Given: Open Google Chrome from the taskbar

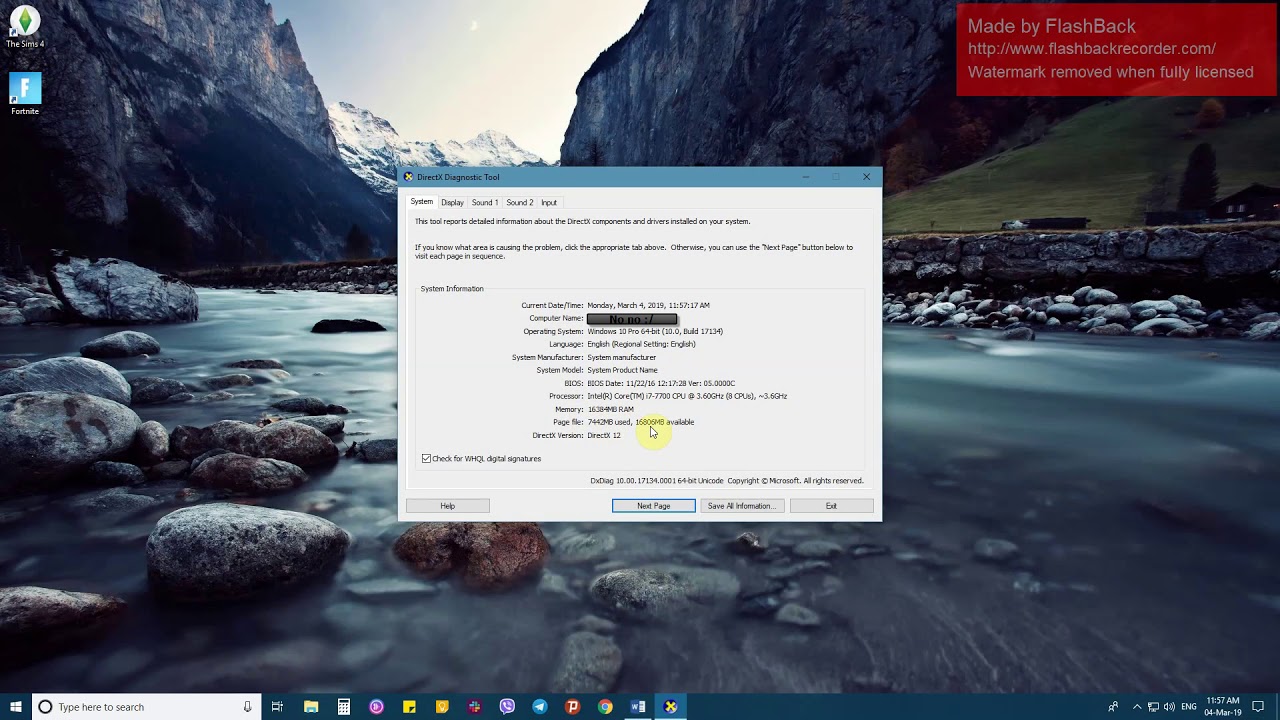Looking at the screenshot, I should pos(605,707).
